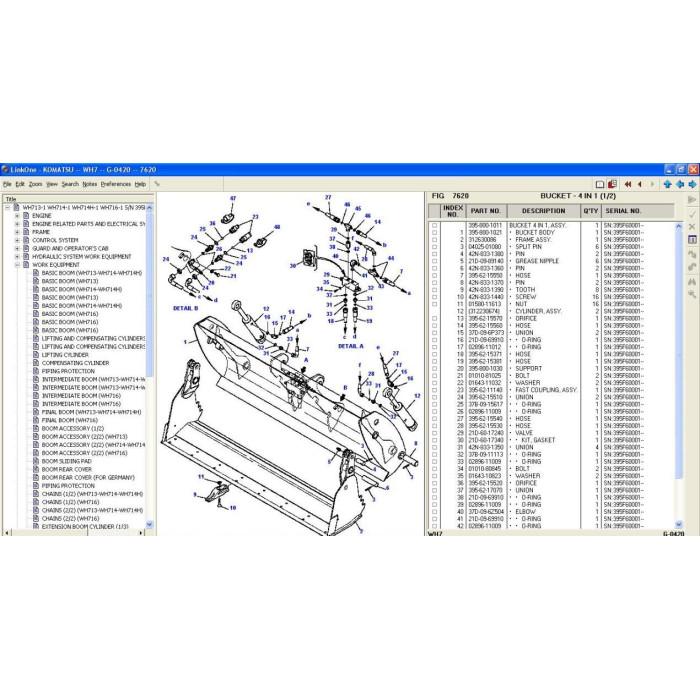Image resolution: width=700 pixels, height=700 pixels.
Task: Click the checkmark icon in right sidebar
Action: pyautogui.click(x=692, y=214)
